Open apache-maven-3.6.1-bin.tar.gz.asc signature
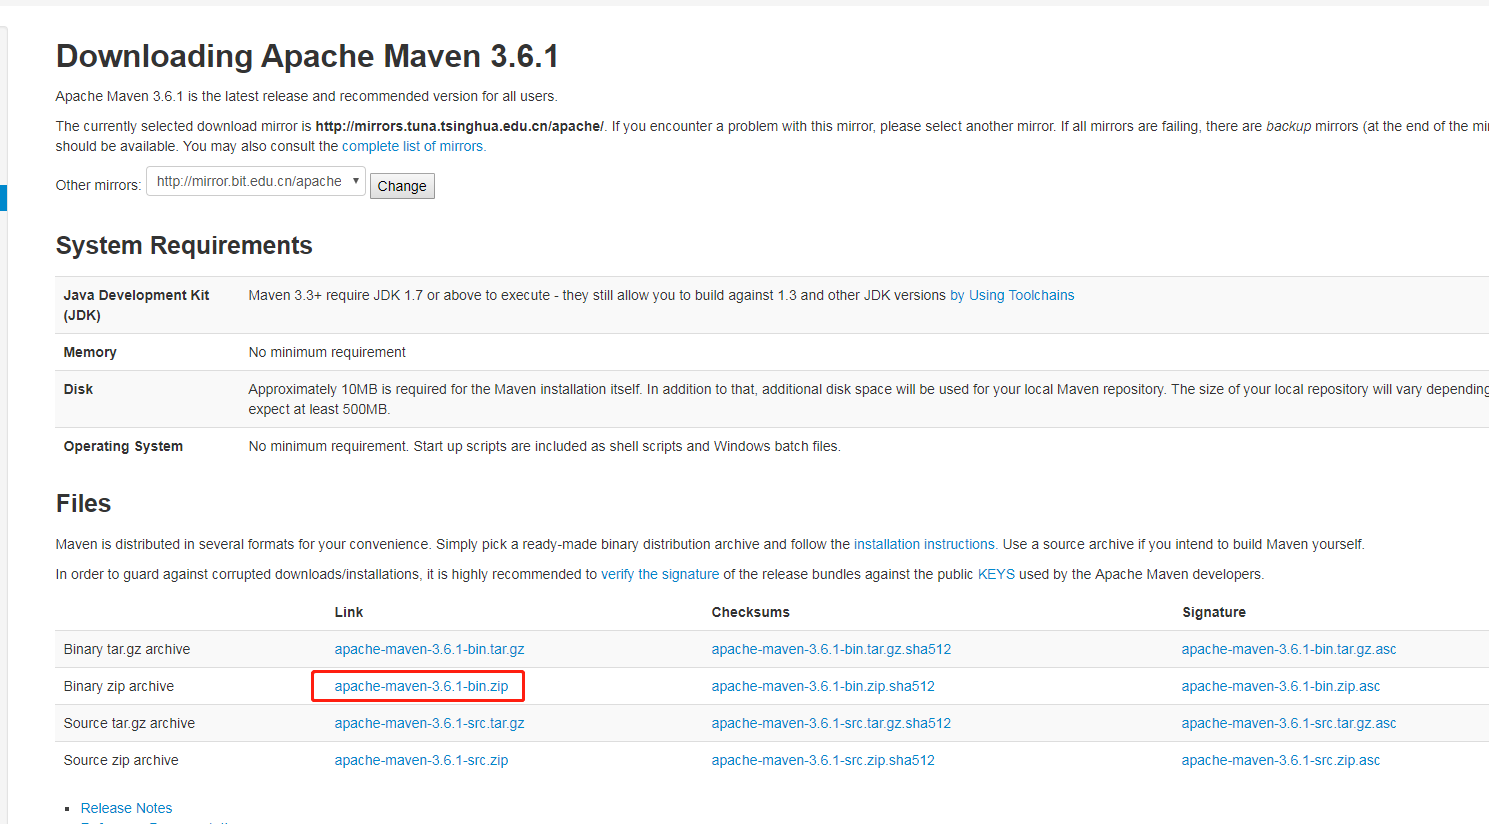Screen dimensions: 1489x824 click(1289, 649)
